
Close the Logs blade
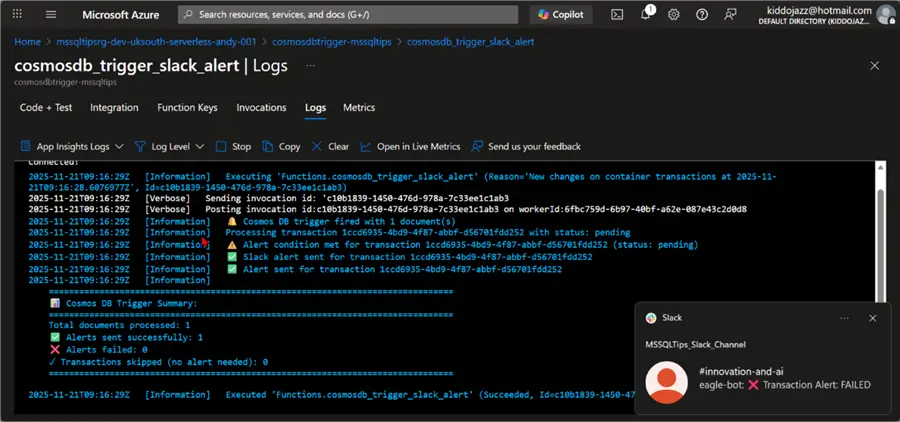click(x=874, y=66)
